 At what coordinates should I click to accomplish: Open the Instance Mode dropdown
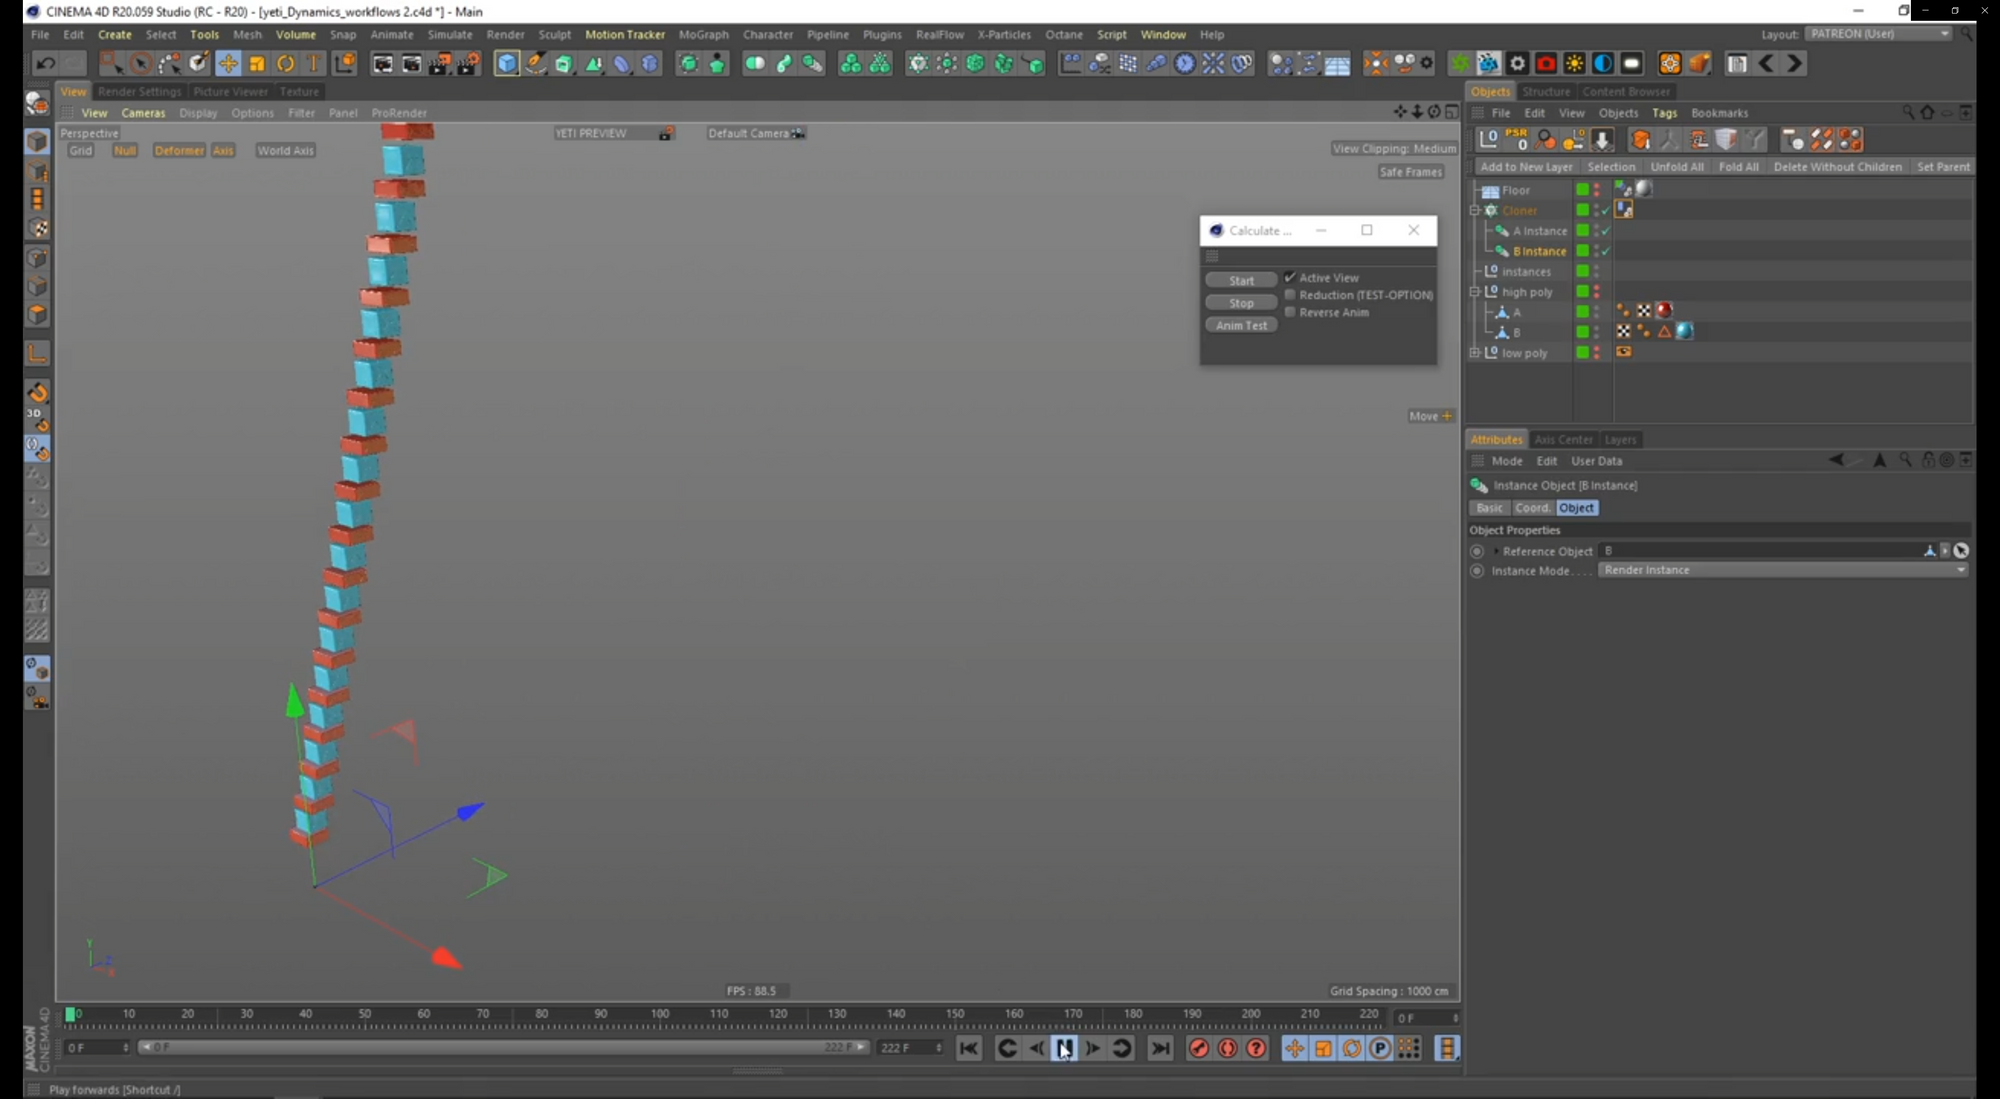click(1783, 570)
